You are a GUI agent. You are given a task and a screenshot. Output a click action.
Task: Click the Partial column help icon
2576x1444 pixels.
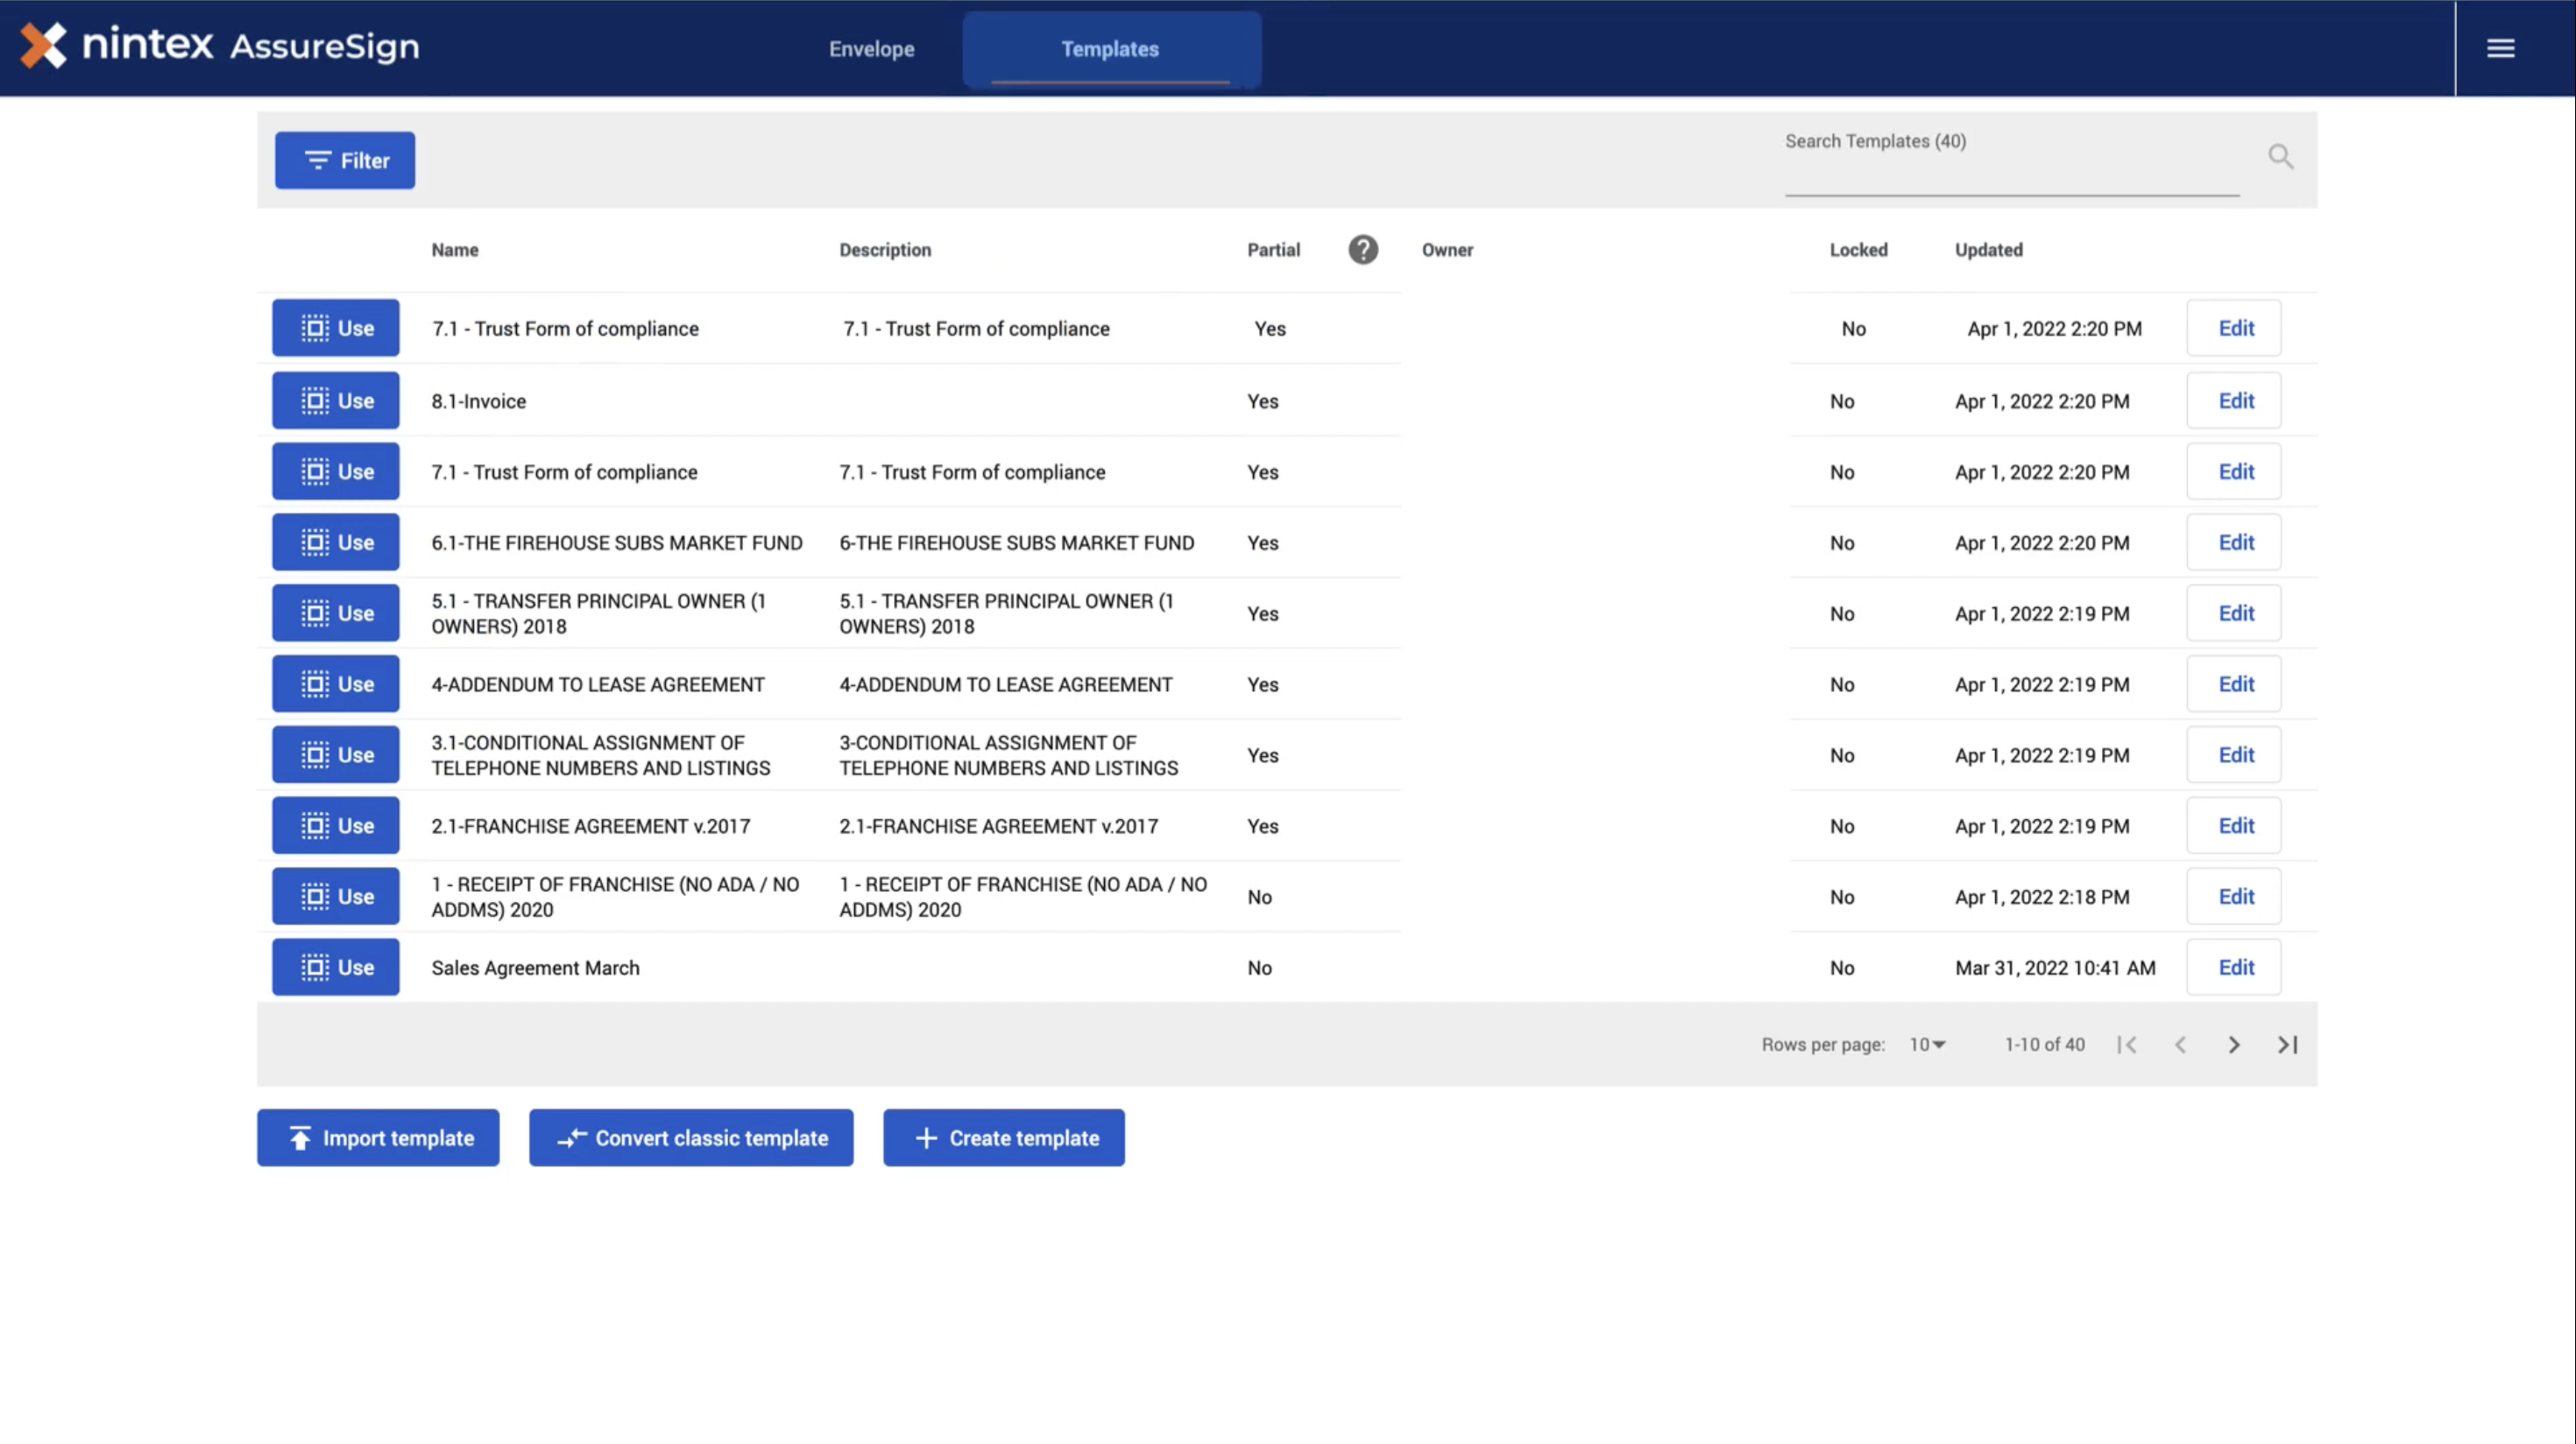pyautogui.click(x=1363, y=249)
